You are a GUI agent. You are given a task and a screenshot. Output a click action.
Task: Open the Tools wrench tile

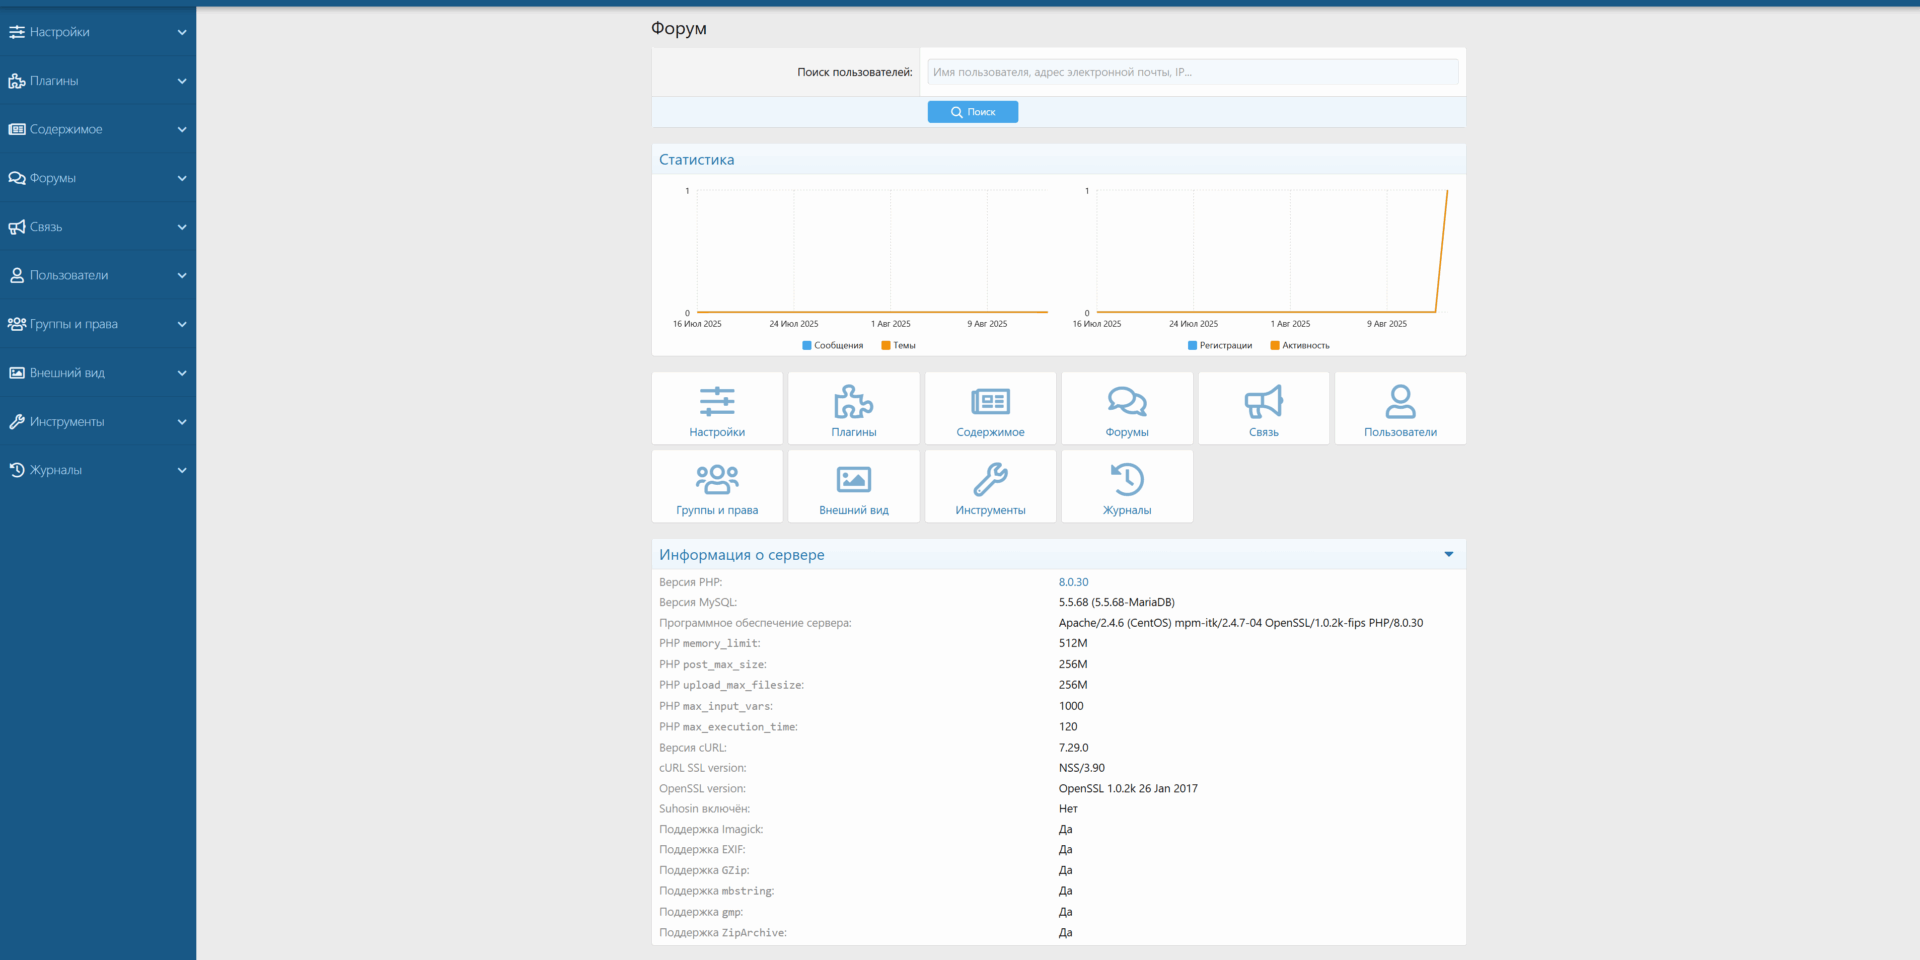pyautogui.click(x=990, y=486)
